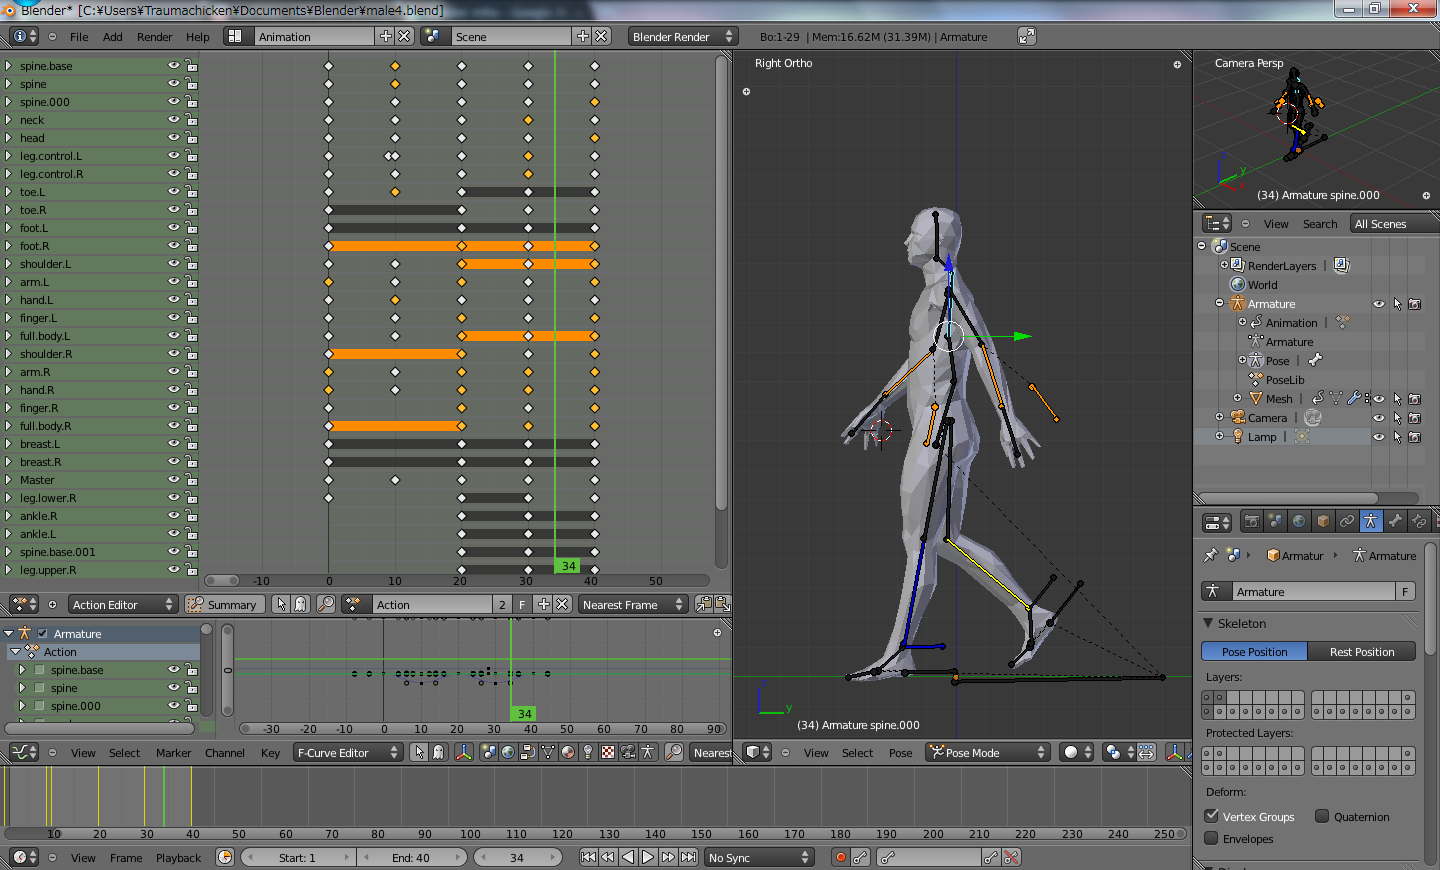
Task: Open the Object properties cube tab
Action: (x=1323, y=521)
